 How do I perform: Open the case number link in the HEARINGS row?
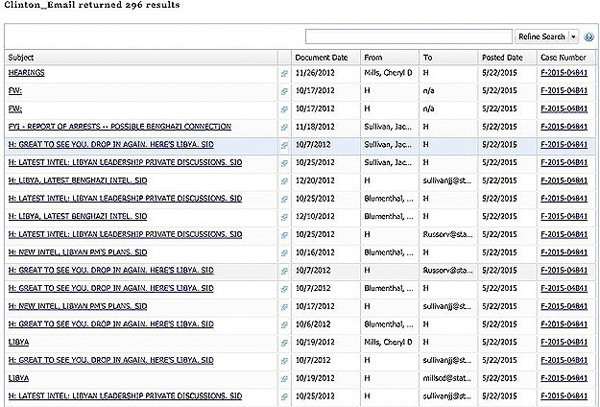[x=563, y=74]
